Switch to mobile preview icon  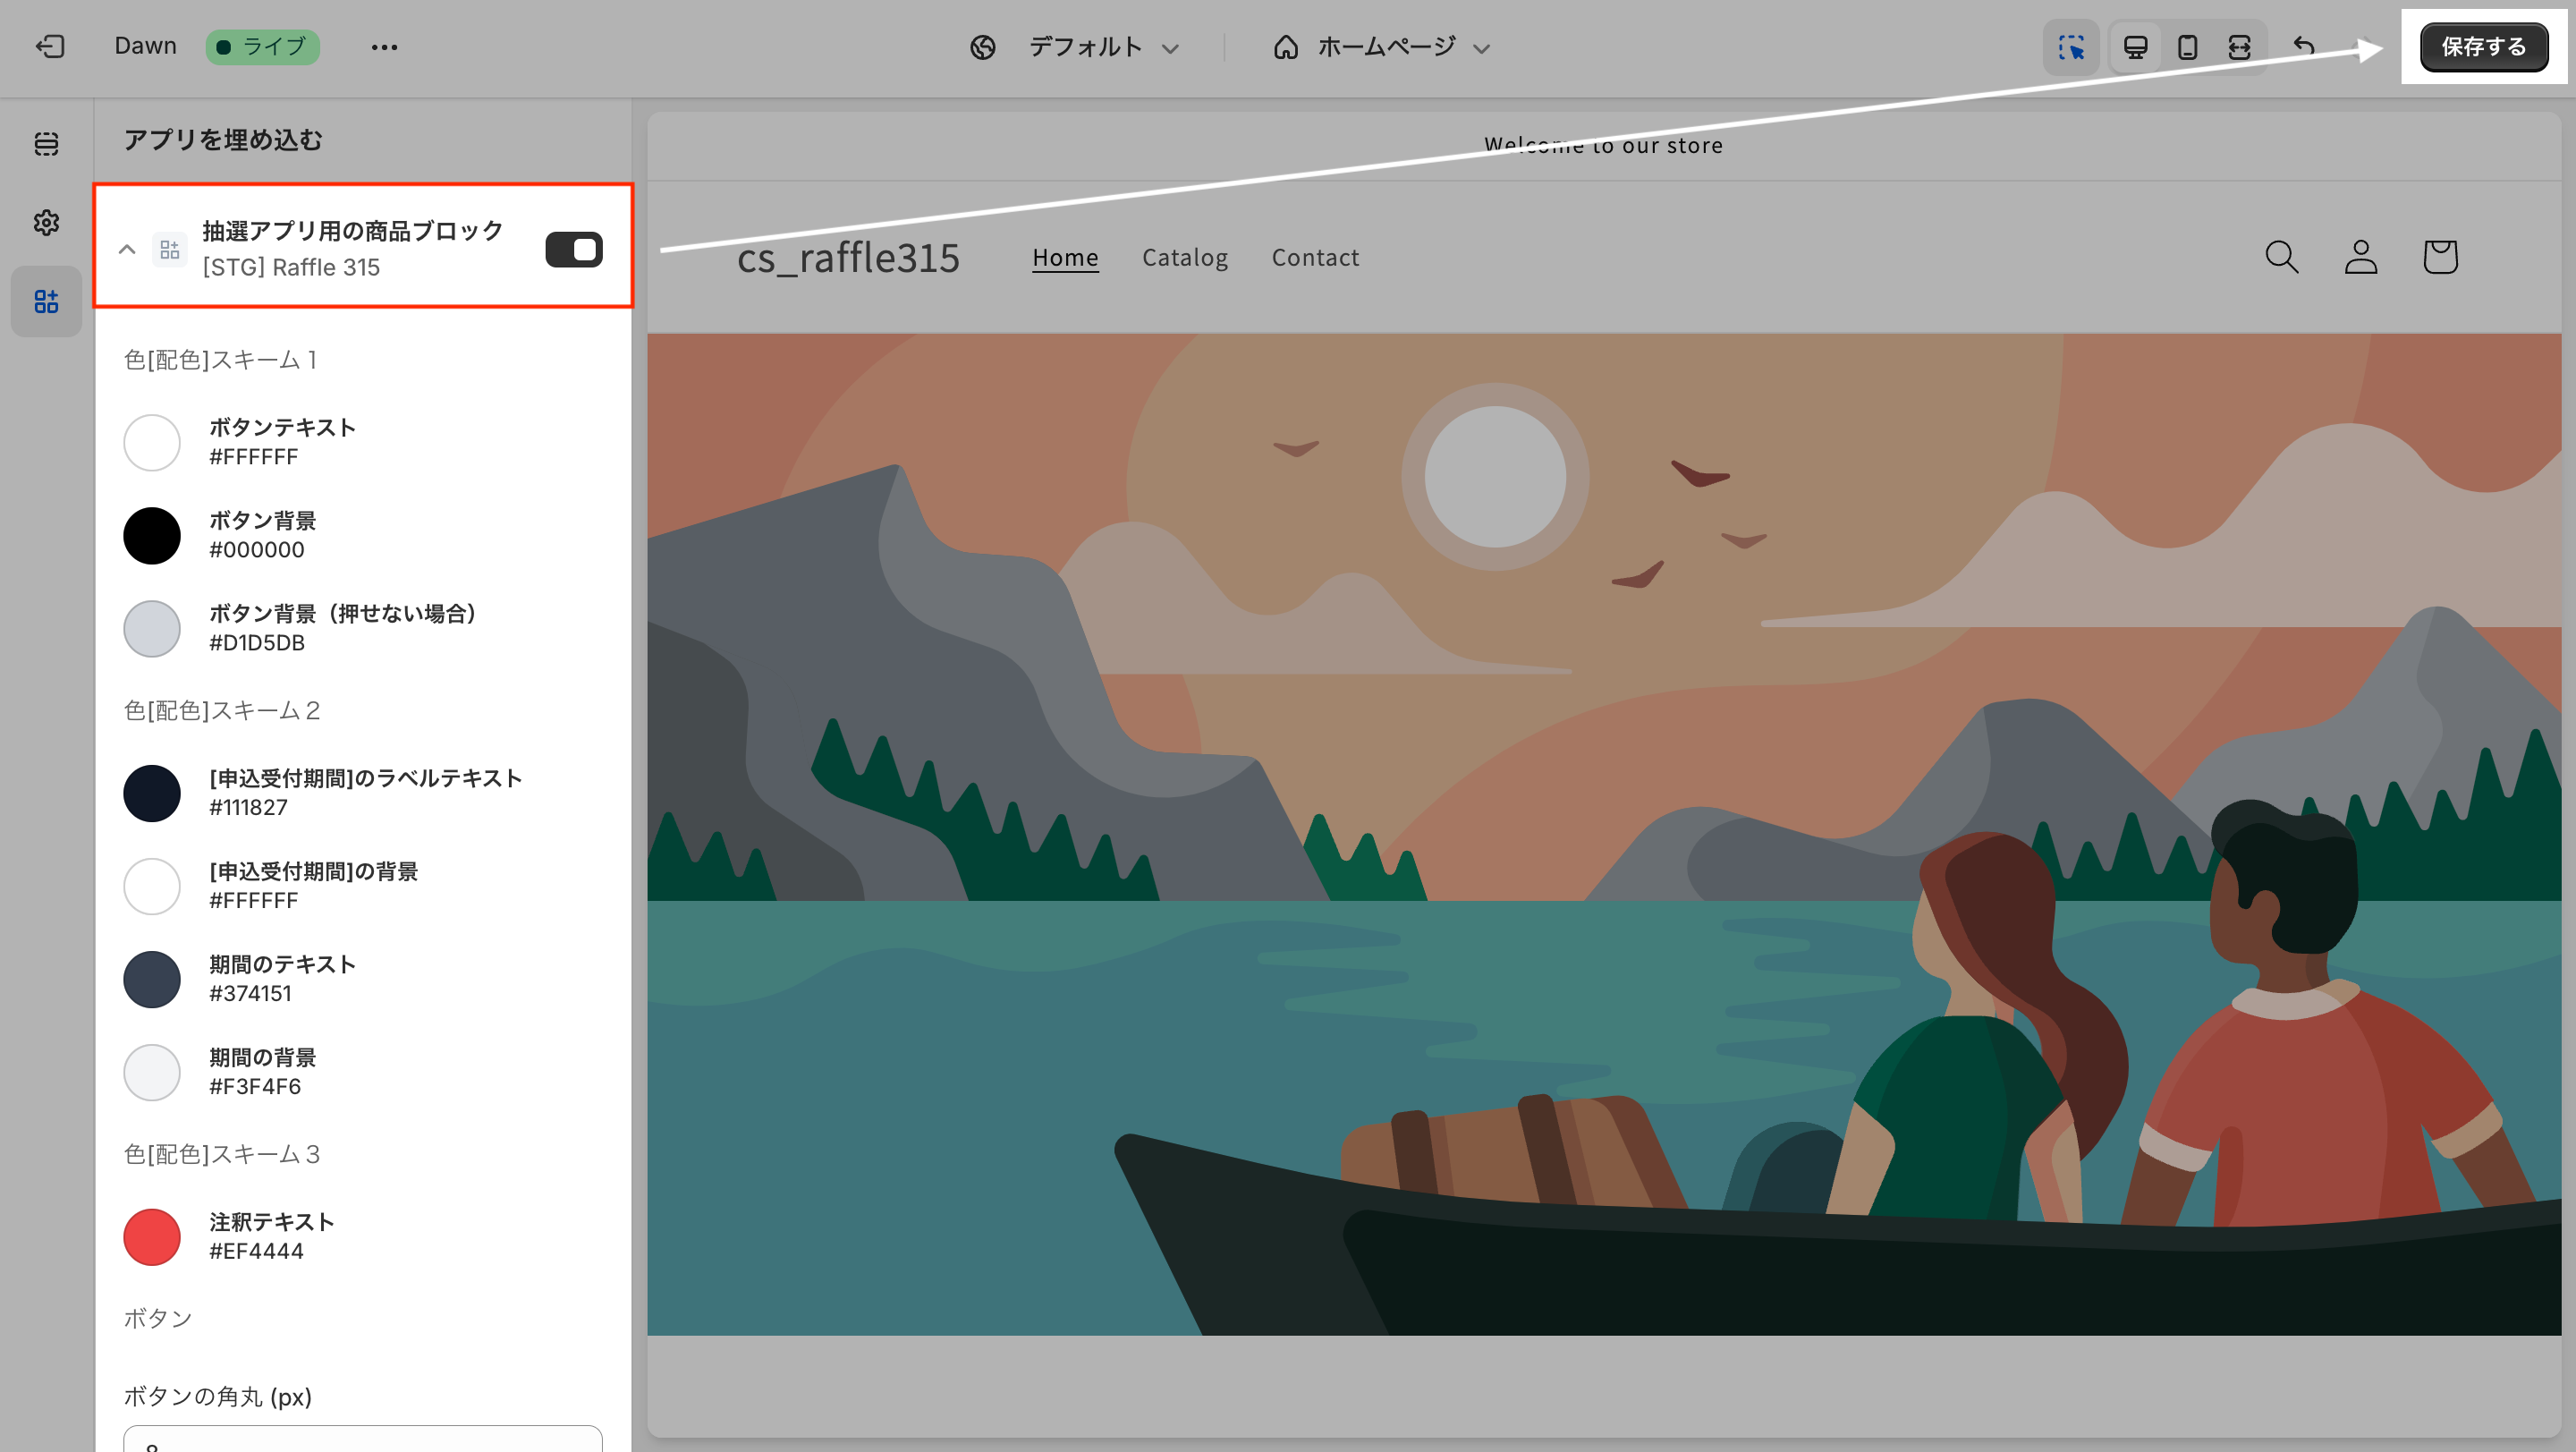click(2187, 47)
